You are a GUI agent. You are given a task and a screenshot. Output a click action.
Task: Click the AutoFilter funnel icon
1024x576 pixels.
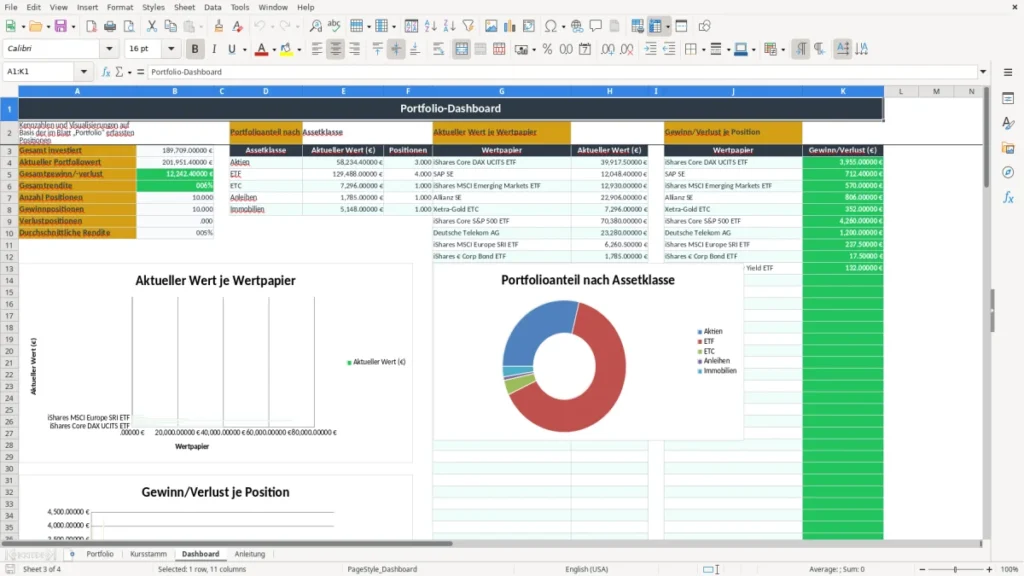(468, 26)
